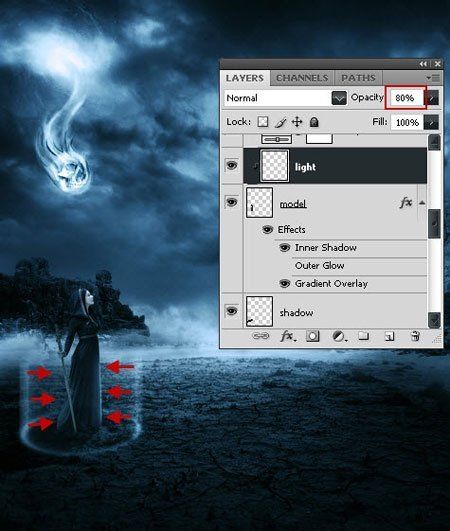Delete layer with trash icon
450x531 pixels.
coord(415,336)
